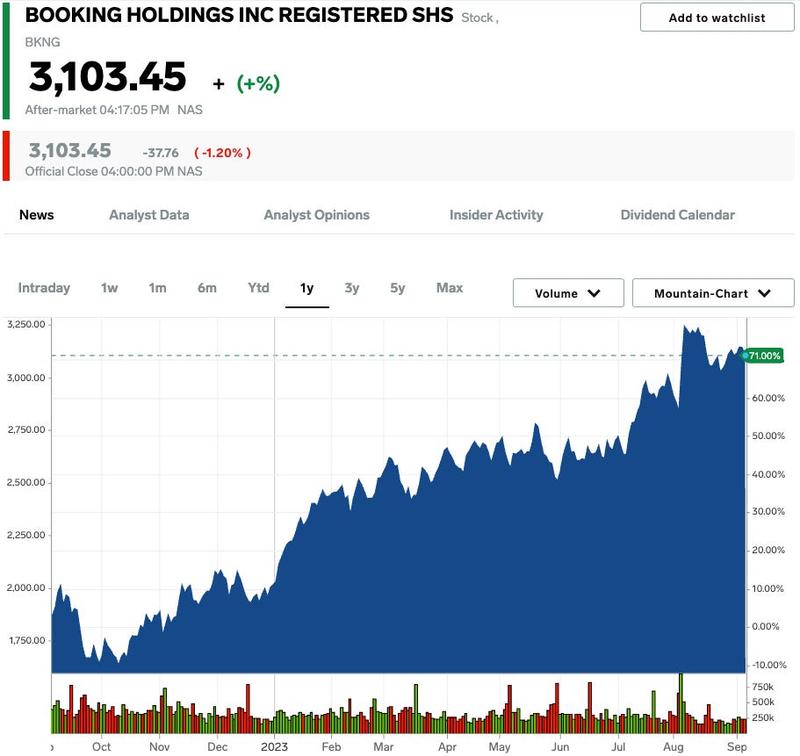Click the 3,103.45 after-market price
Image resolution: width=800 pixels, height=756 pixels.
[x=108, y=77]
